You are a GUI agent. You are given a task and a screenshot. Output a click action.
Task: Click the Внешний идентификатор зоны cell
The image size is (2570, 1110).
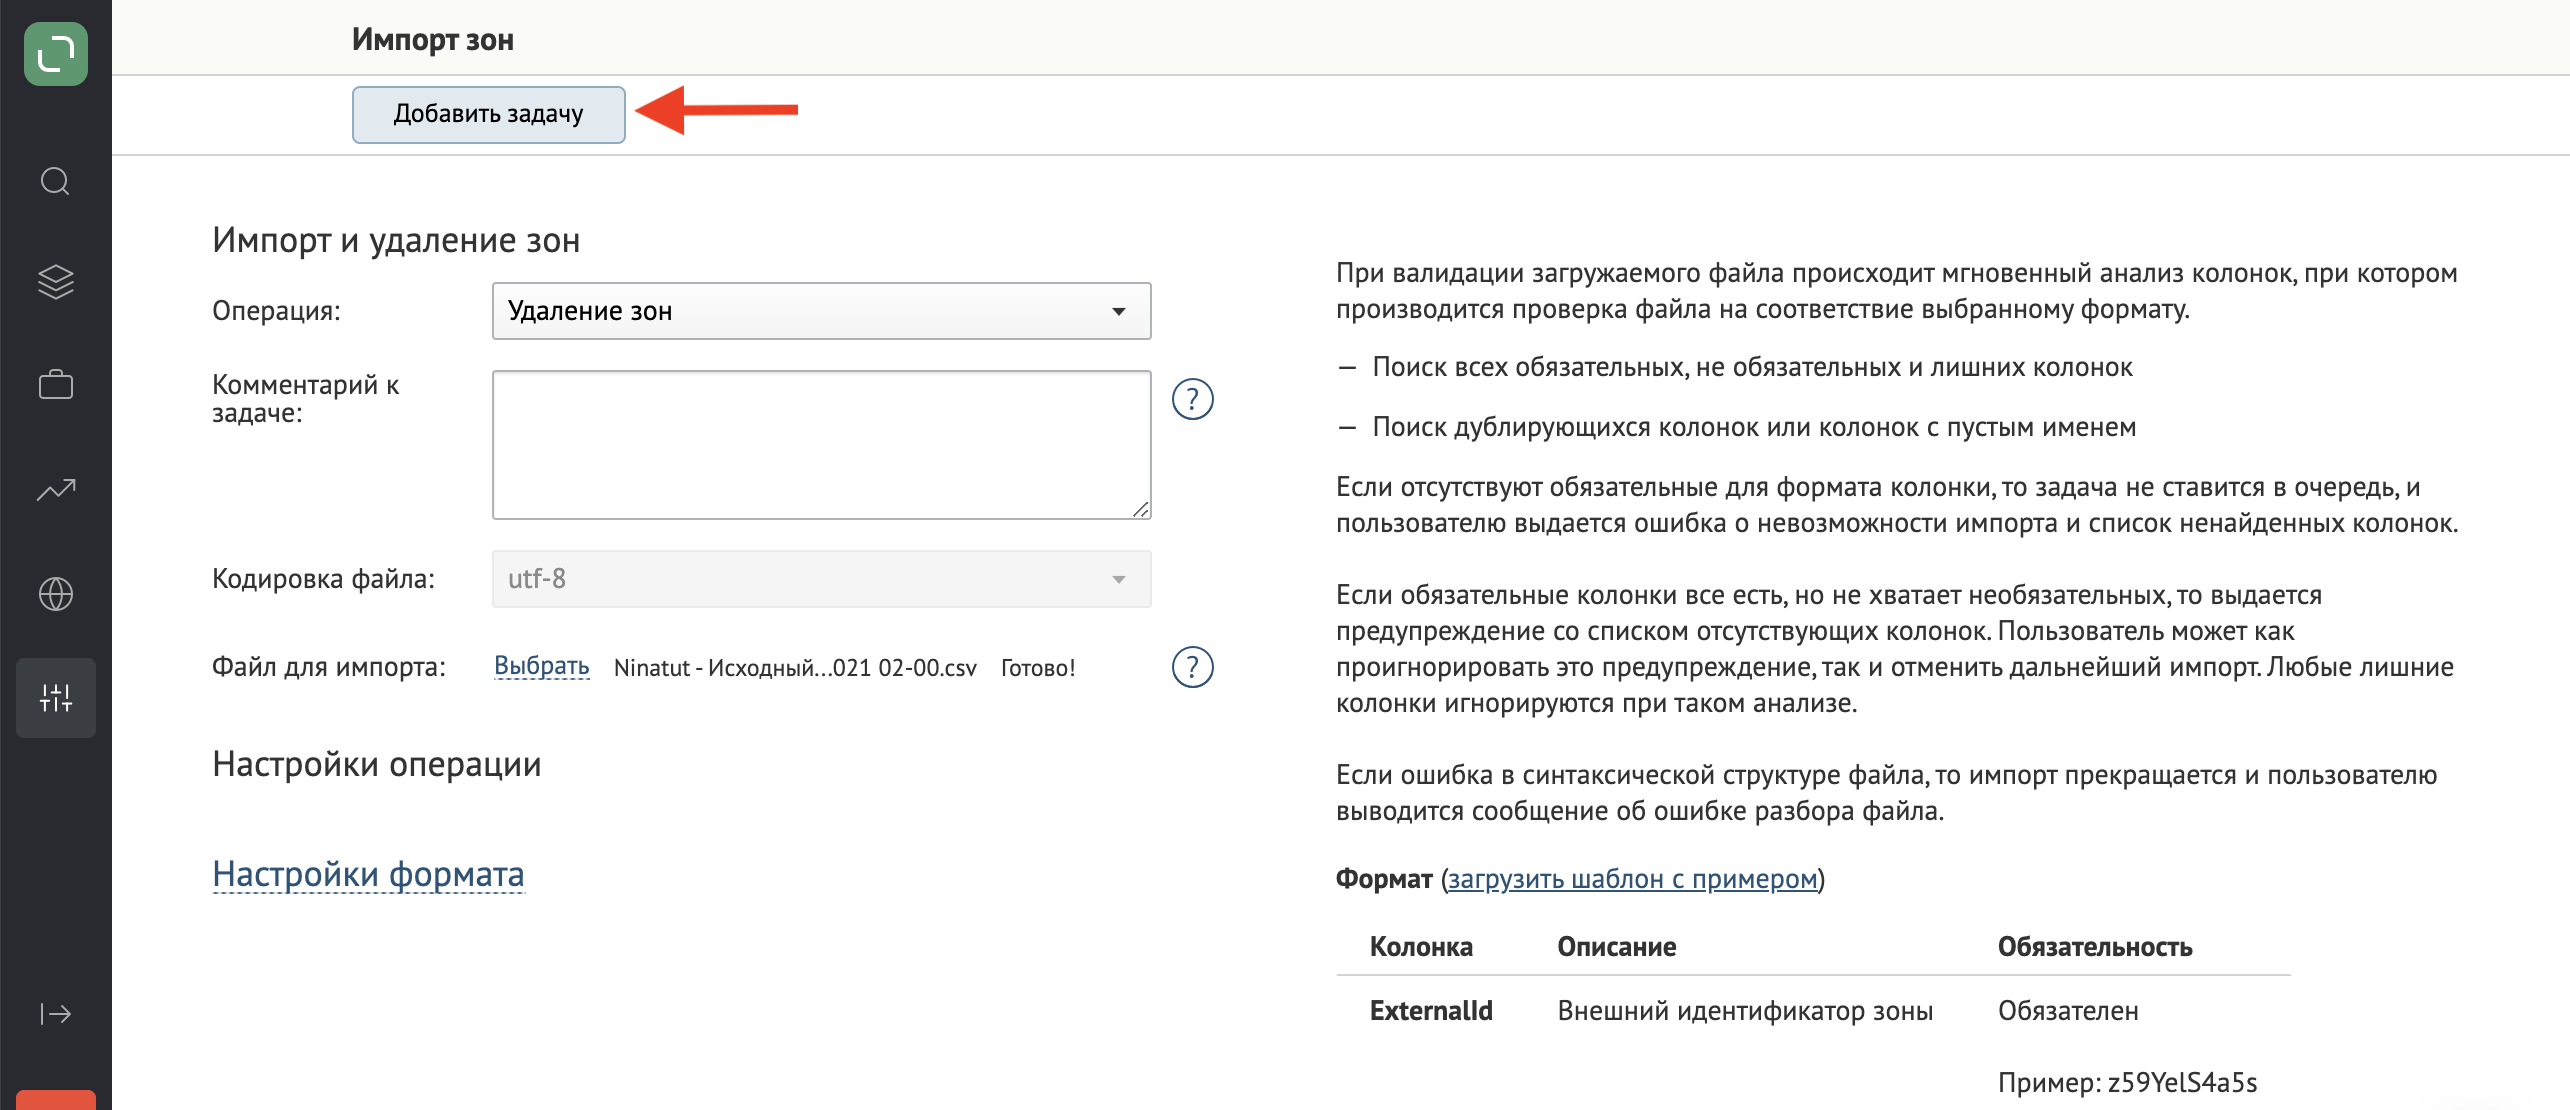click(x=1745, y=1011)
